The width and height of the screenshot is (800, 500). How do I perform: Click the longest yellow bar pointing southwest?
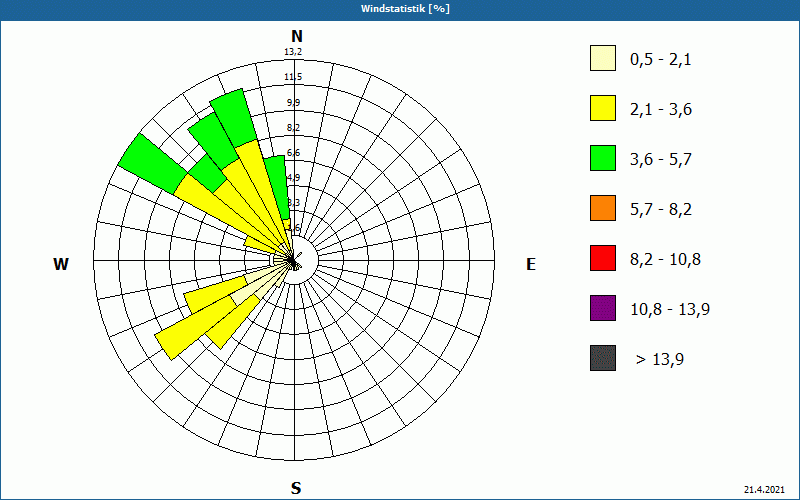196,327
